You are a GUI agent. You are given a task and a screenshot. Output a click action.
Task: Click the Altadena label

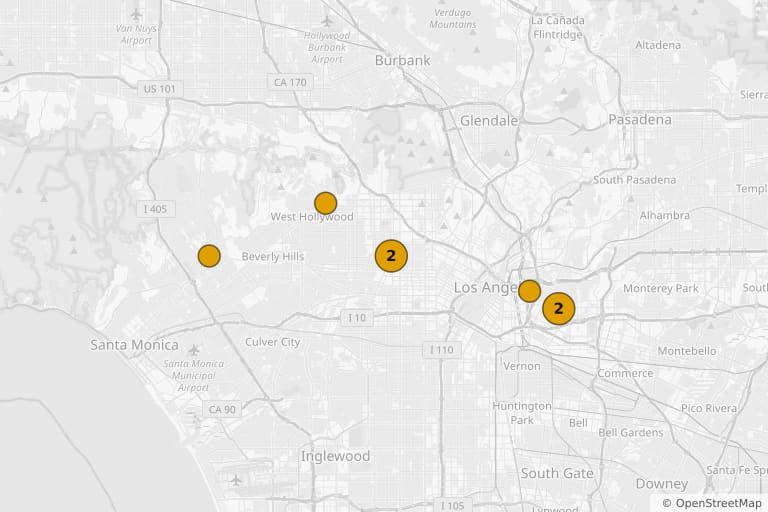(x=658, y=45)
